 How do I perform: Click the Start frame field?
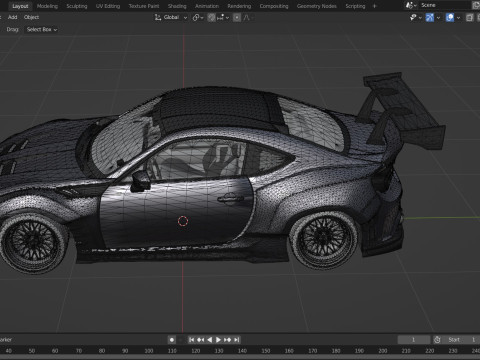click(x=461, y=340)
